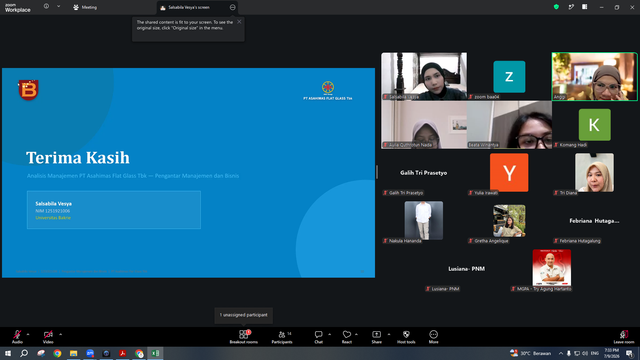Select Gretha Angelique's participant tile
The image size is (640, 360).
tap(509, 220)
